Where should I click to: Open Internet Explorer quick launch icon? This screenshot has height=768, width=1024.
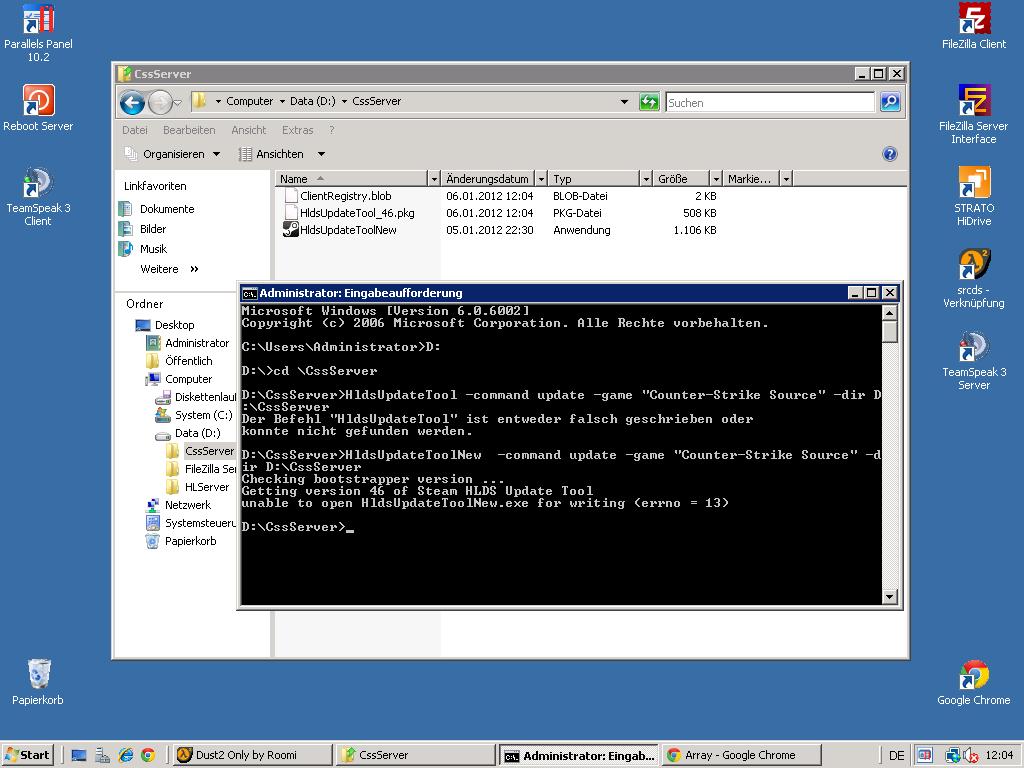pos(126,755)
